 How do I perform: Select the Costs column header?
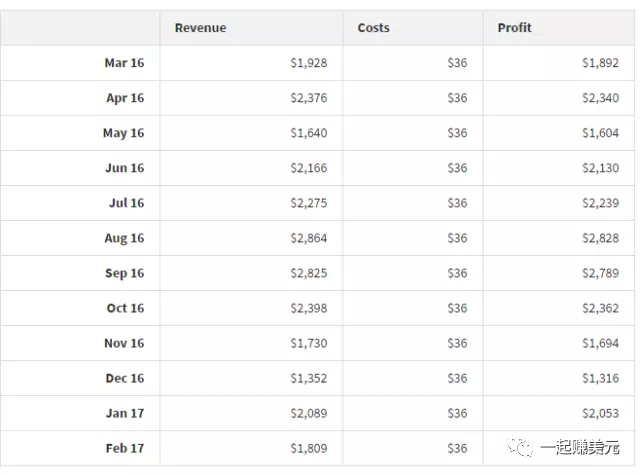point(373,28)
